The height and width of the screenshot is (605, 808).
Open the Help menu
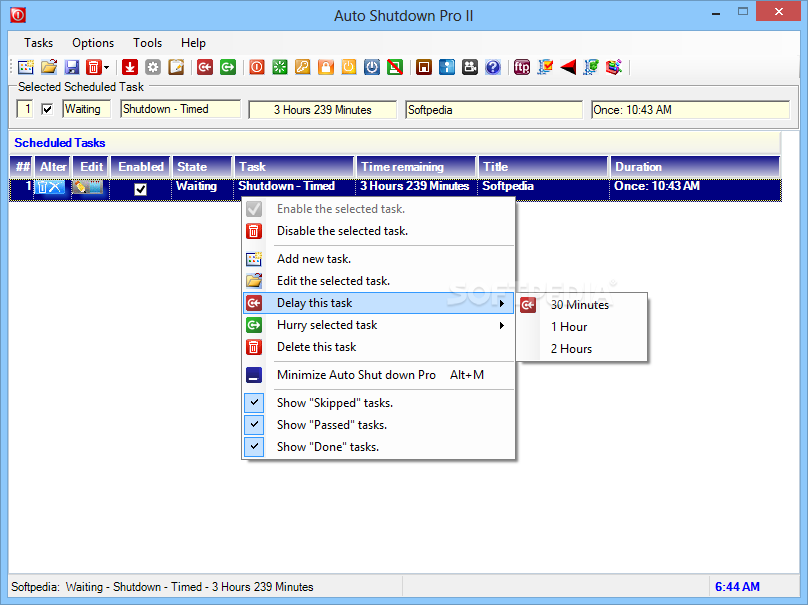coord(193,43)
